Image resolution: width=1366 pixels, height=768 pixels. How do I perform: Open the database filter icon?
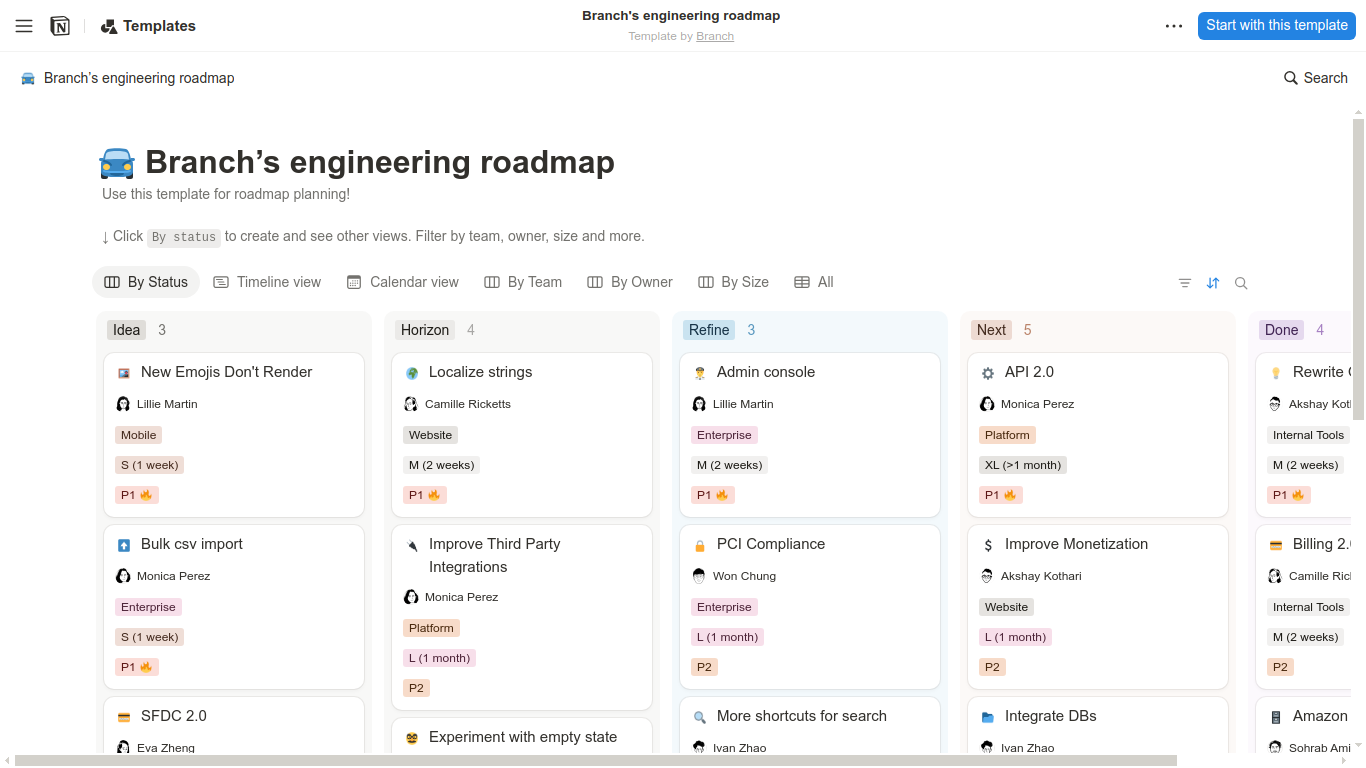(1185, 283)
